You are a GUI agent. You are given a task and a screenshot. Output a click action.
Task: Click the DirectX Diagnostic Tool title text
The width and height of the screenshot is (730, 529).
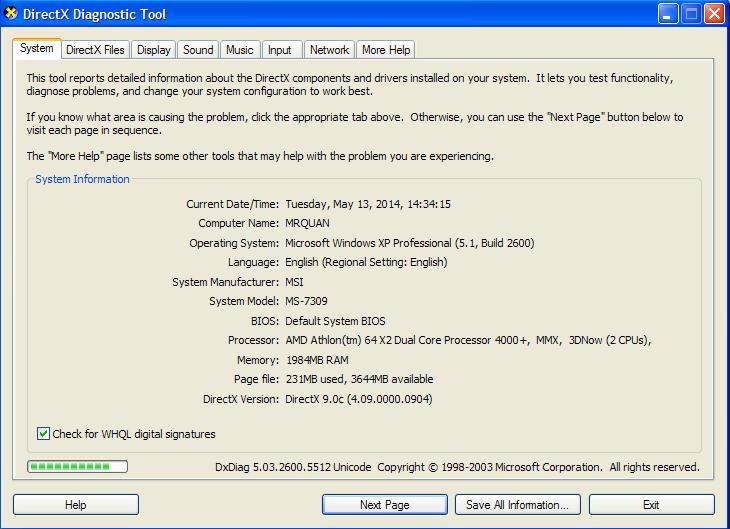[x=95, y=14]
